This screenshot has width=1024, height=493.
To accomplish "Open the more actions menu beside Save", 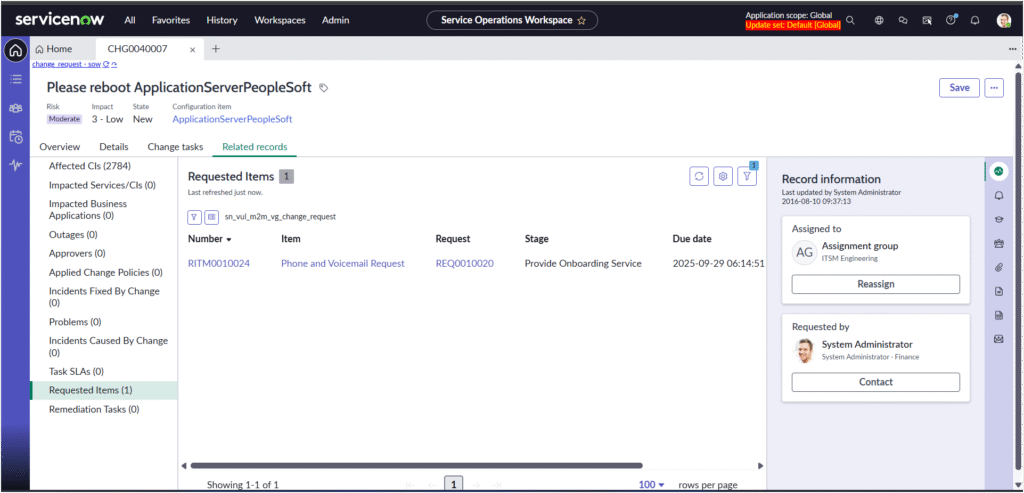I will pos(993,88).
